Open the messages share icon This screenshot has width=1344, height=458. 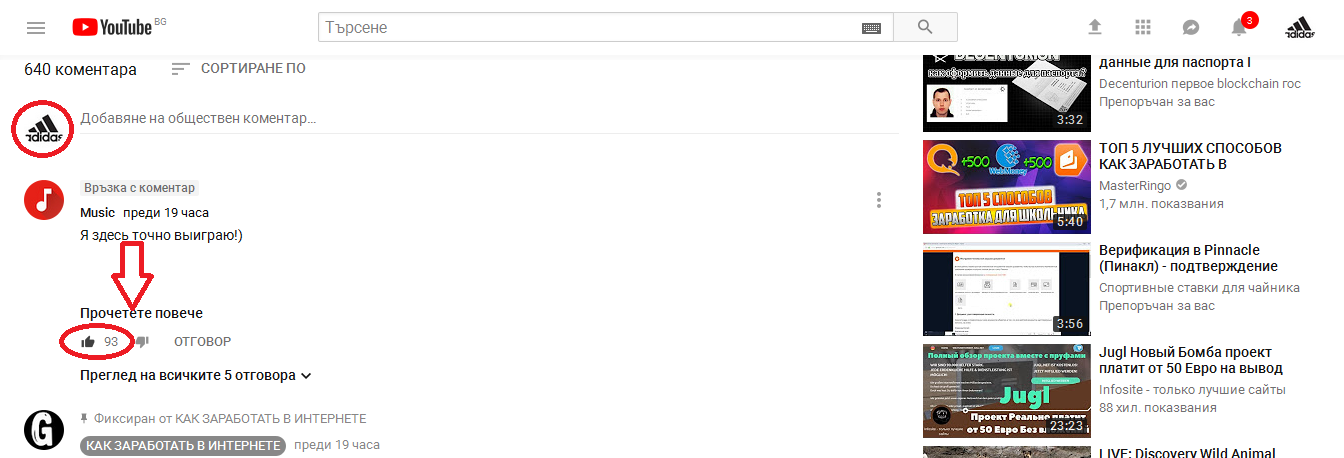point(1191,27)
